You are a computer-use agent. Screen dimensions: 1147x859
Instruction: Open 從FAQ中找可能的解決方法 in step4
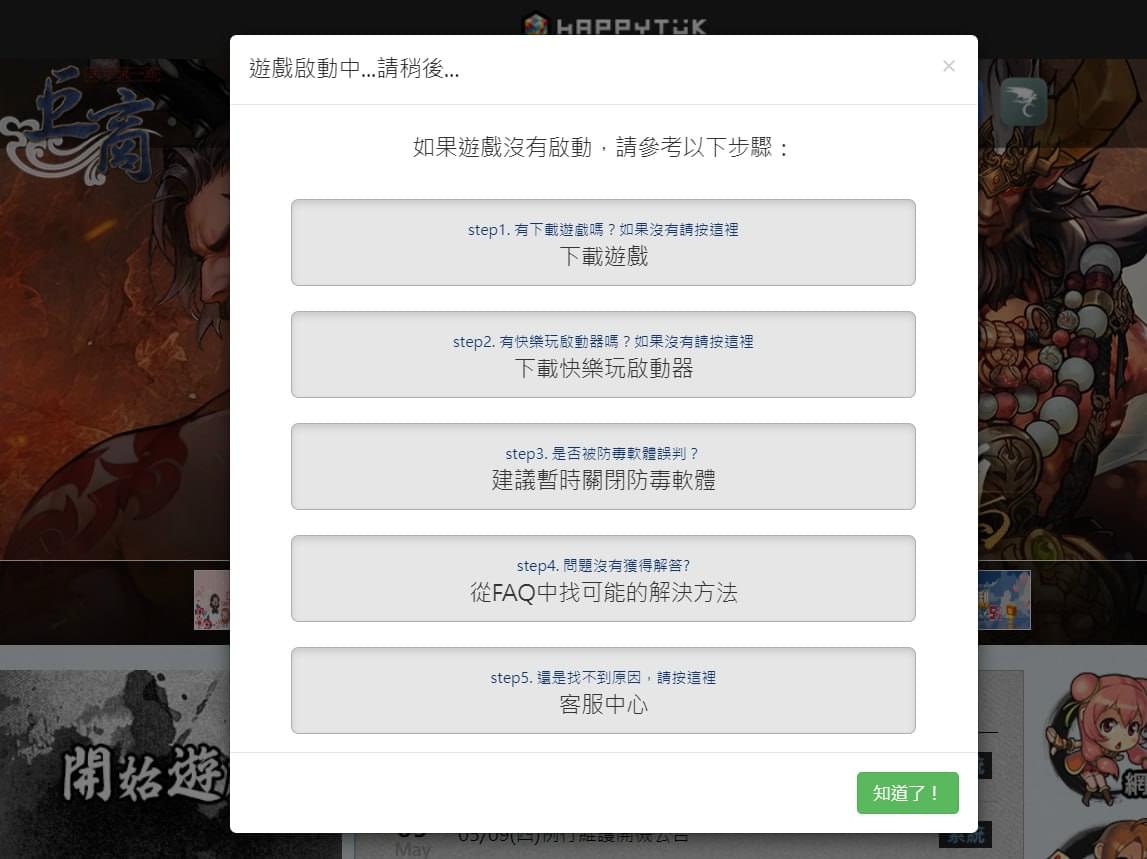(603, 578)
